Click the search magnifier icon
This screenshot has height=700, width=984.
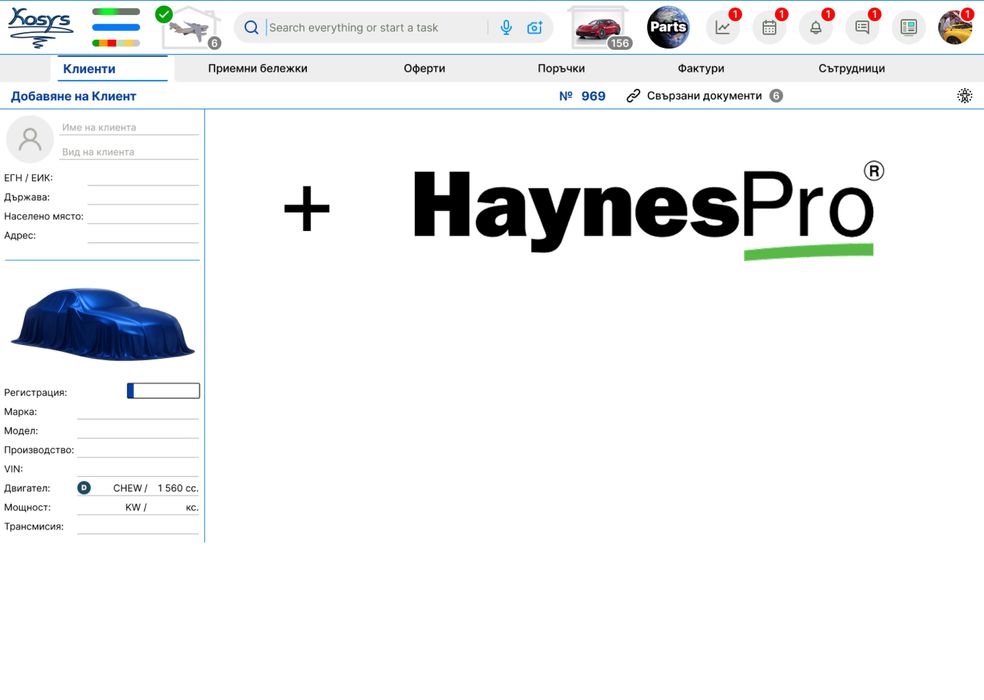pyautogui.click(x=251, y=28)
